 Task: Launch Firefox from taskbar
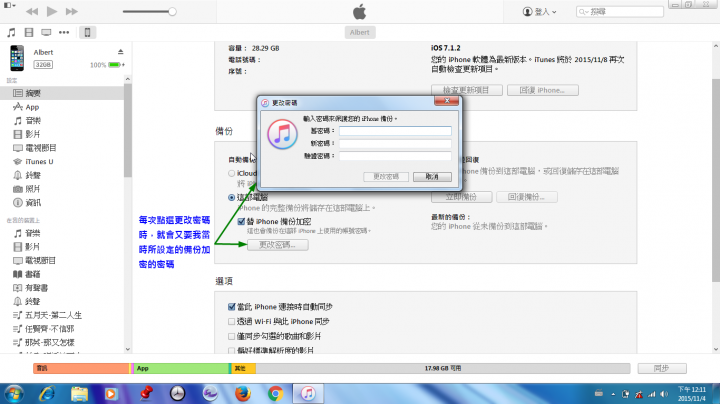tap(242, 394)
